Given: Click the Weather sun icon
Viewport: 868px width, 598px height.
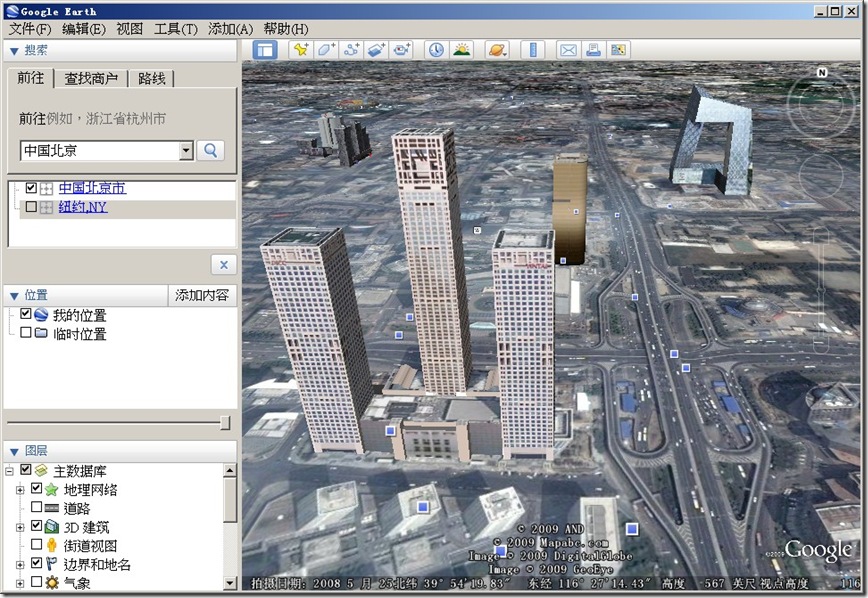Looking at the screenshot, I should 51,582.
